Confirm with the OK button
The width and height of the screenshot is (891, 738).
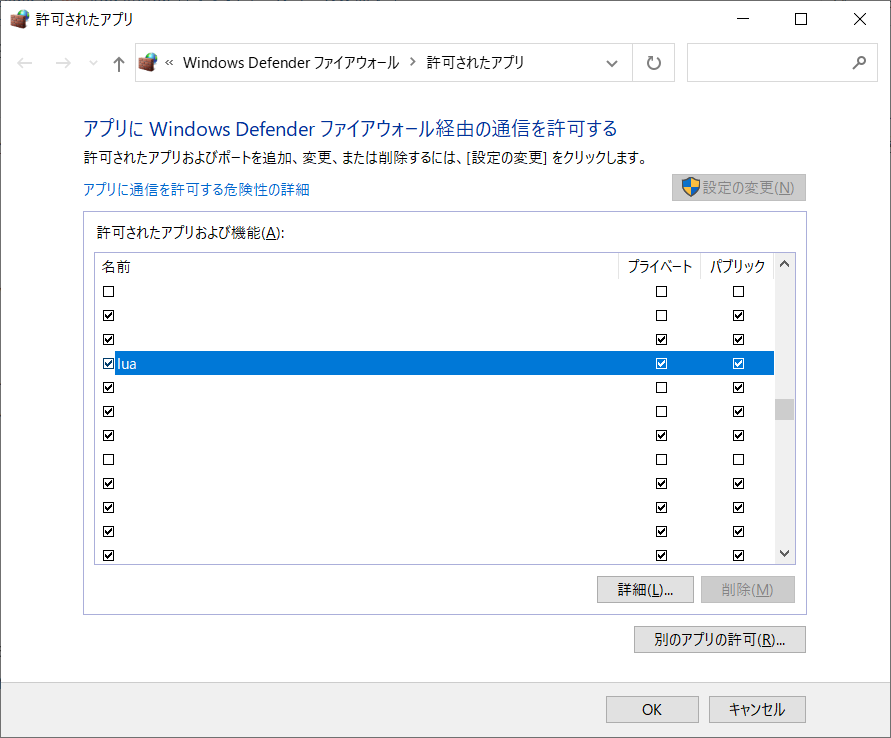coord(652,710)
